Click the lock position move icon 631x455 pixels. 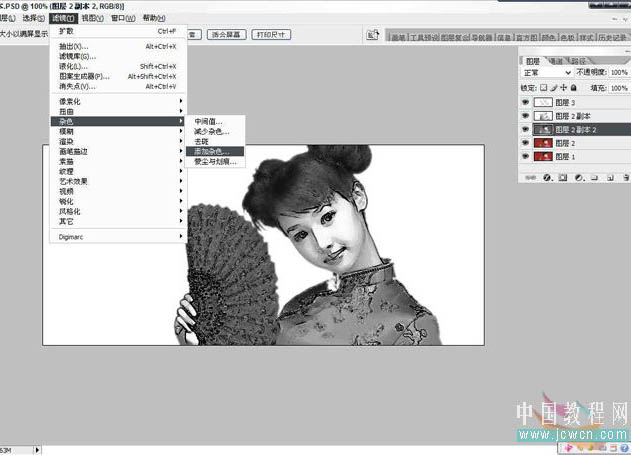(561, 87)
